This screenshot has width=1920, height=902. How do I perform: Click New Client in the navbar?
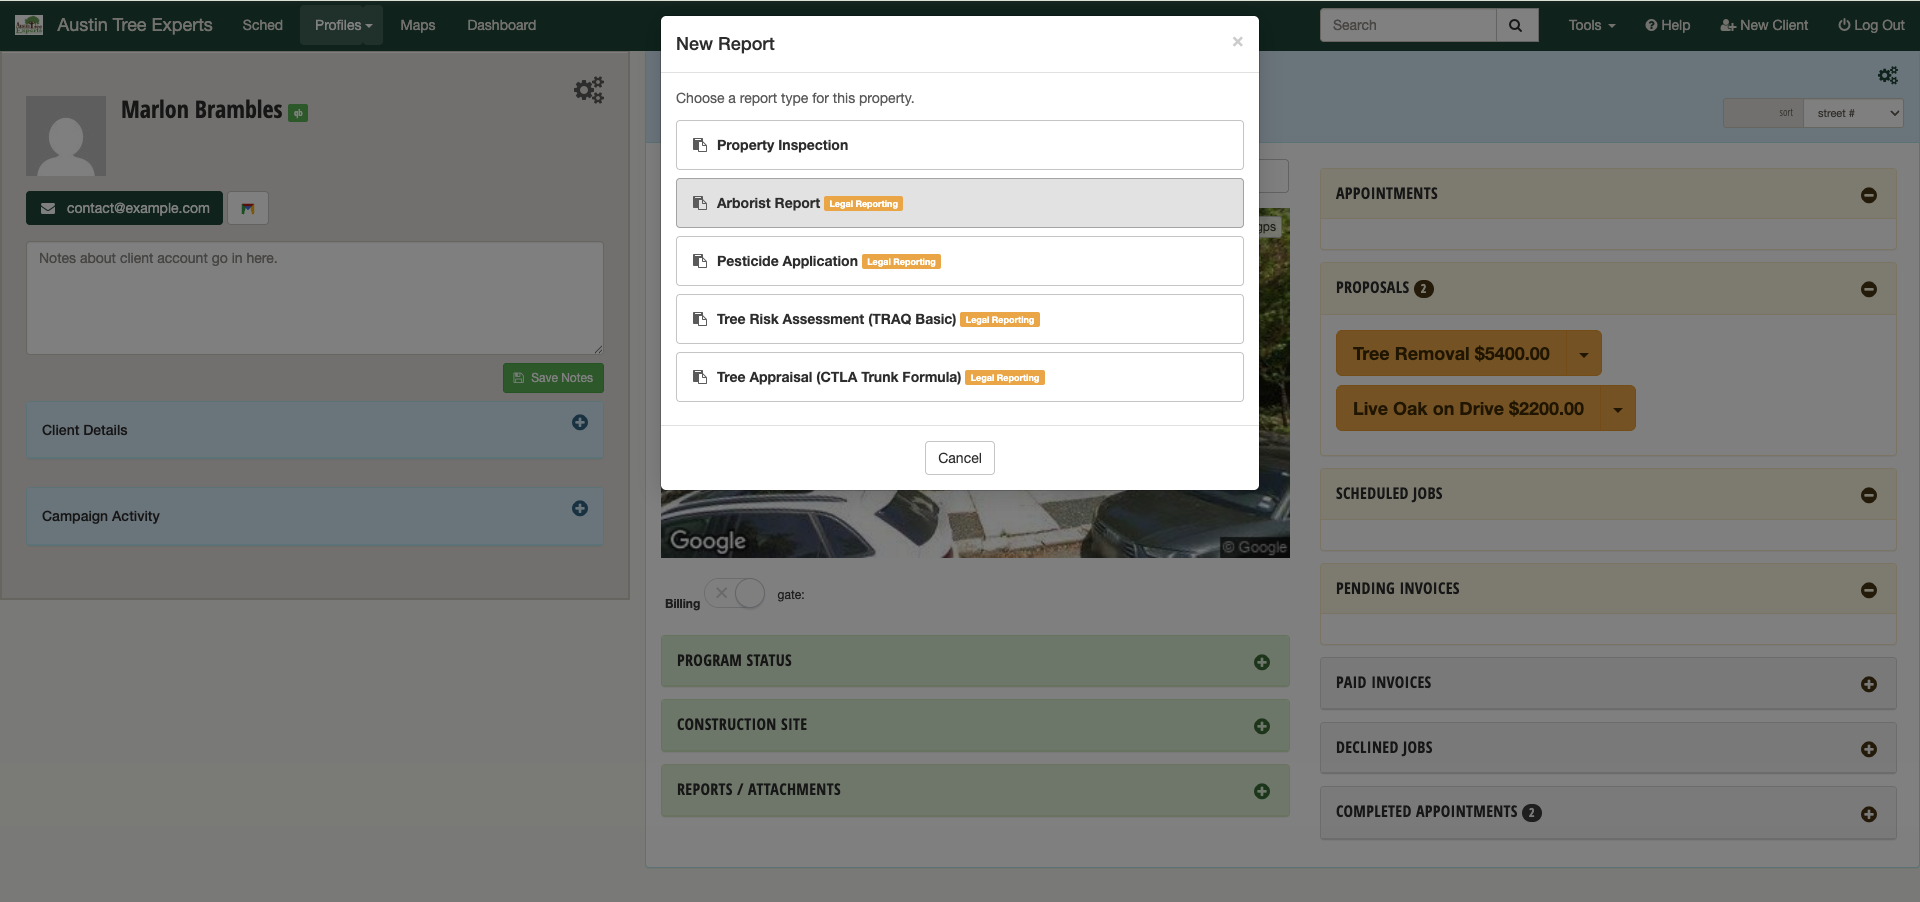coord(1764,25)
